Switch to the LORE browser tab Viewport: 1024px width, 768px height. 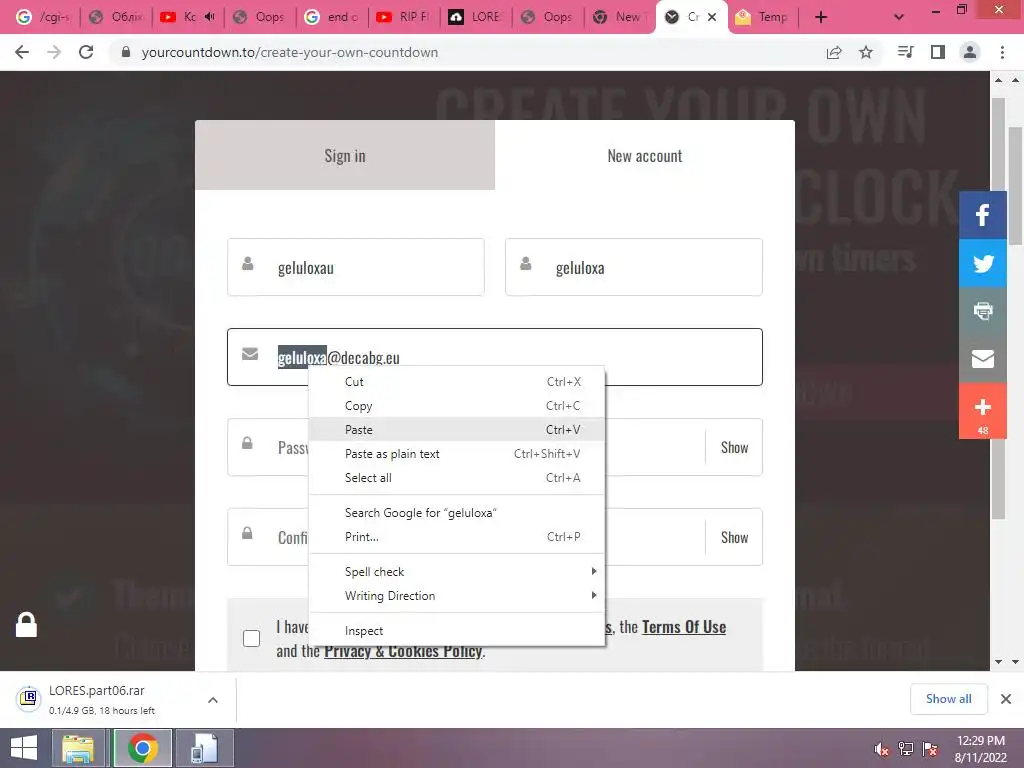tap(476, 17)
